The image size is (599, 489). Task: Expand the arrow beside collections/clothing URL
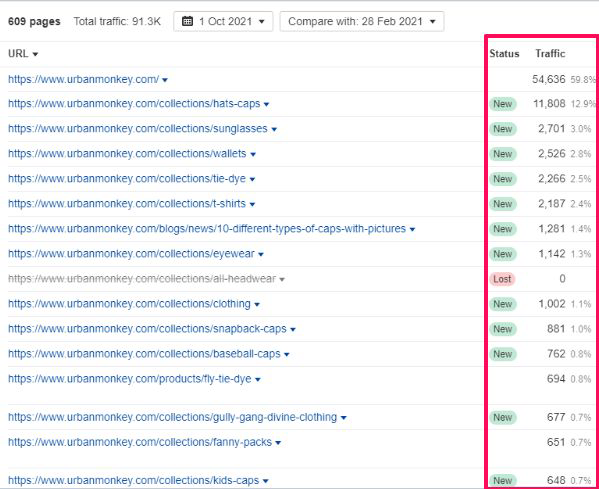pyautogui.click(x=257, y=304)
